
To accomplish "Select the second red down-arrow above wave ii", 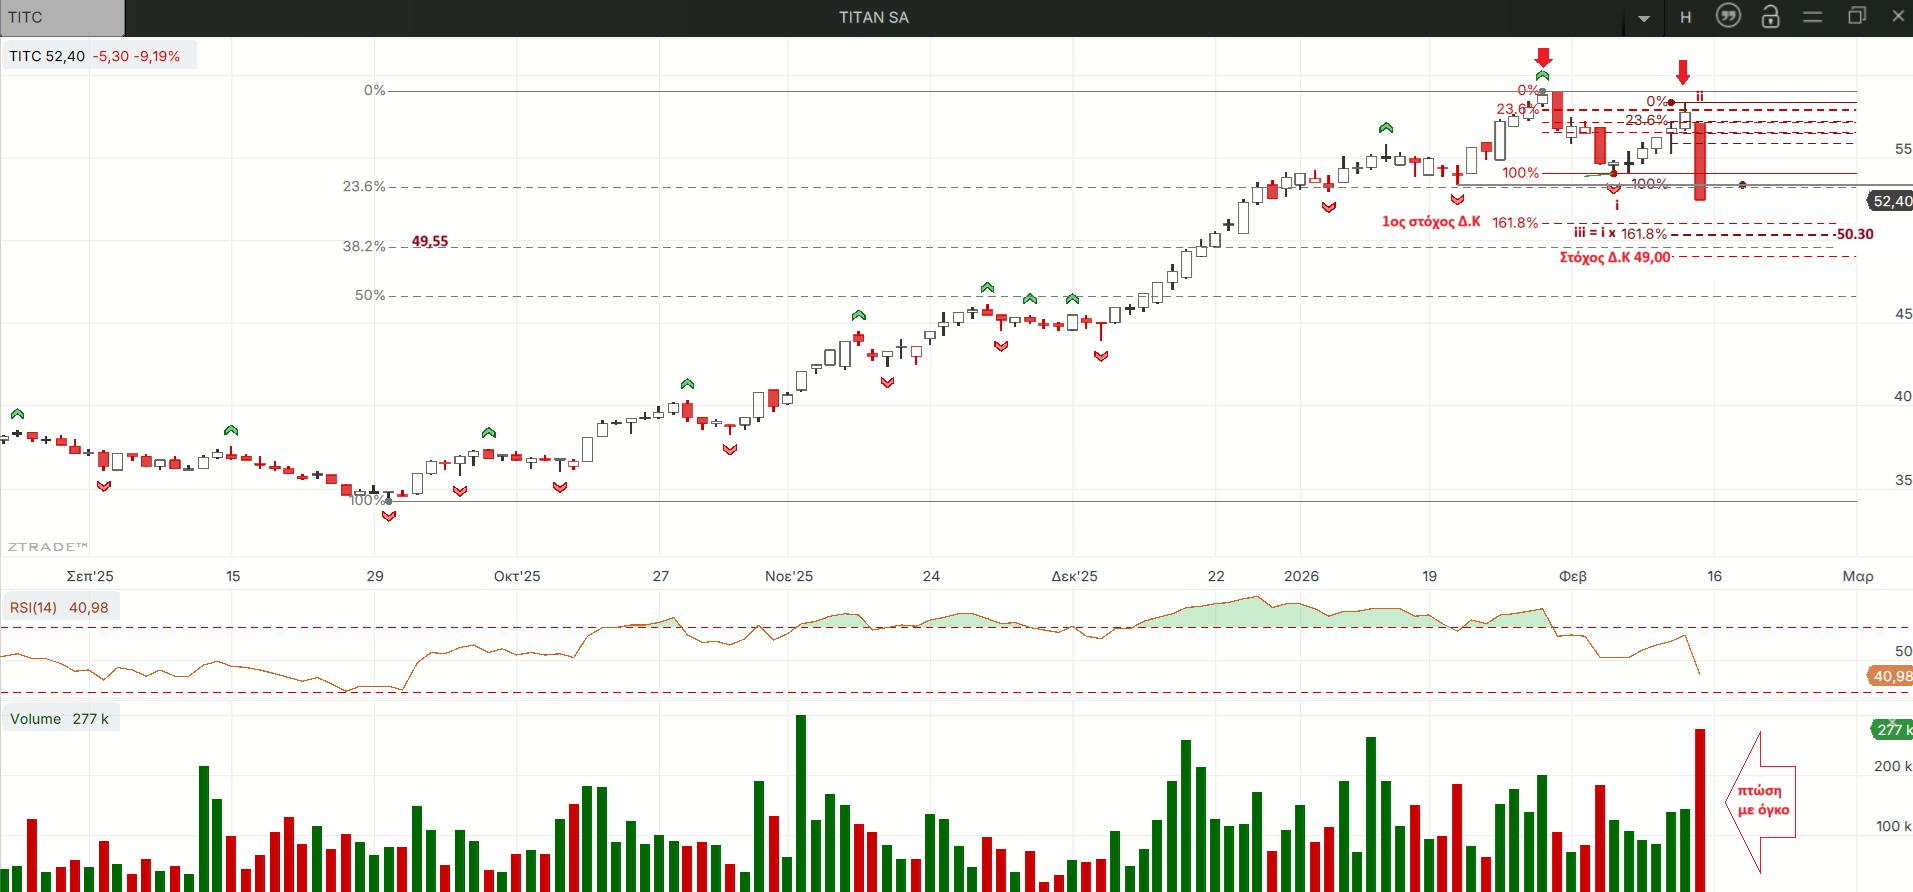I will (1683, 71).
